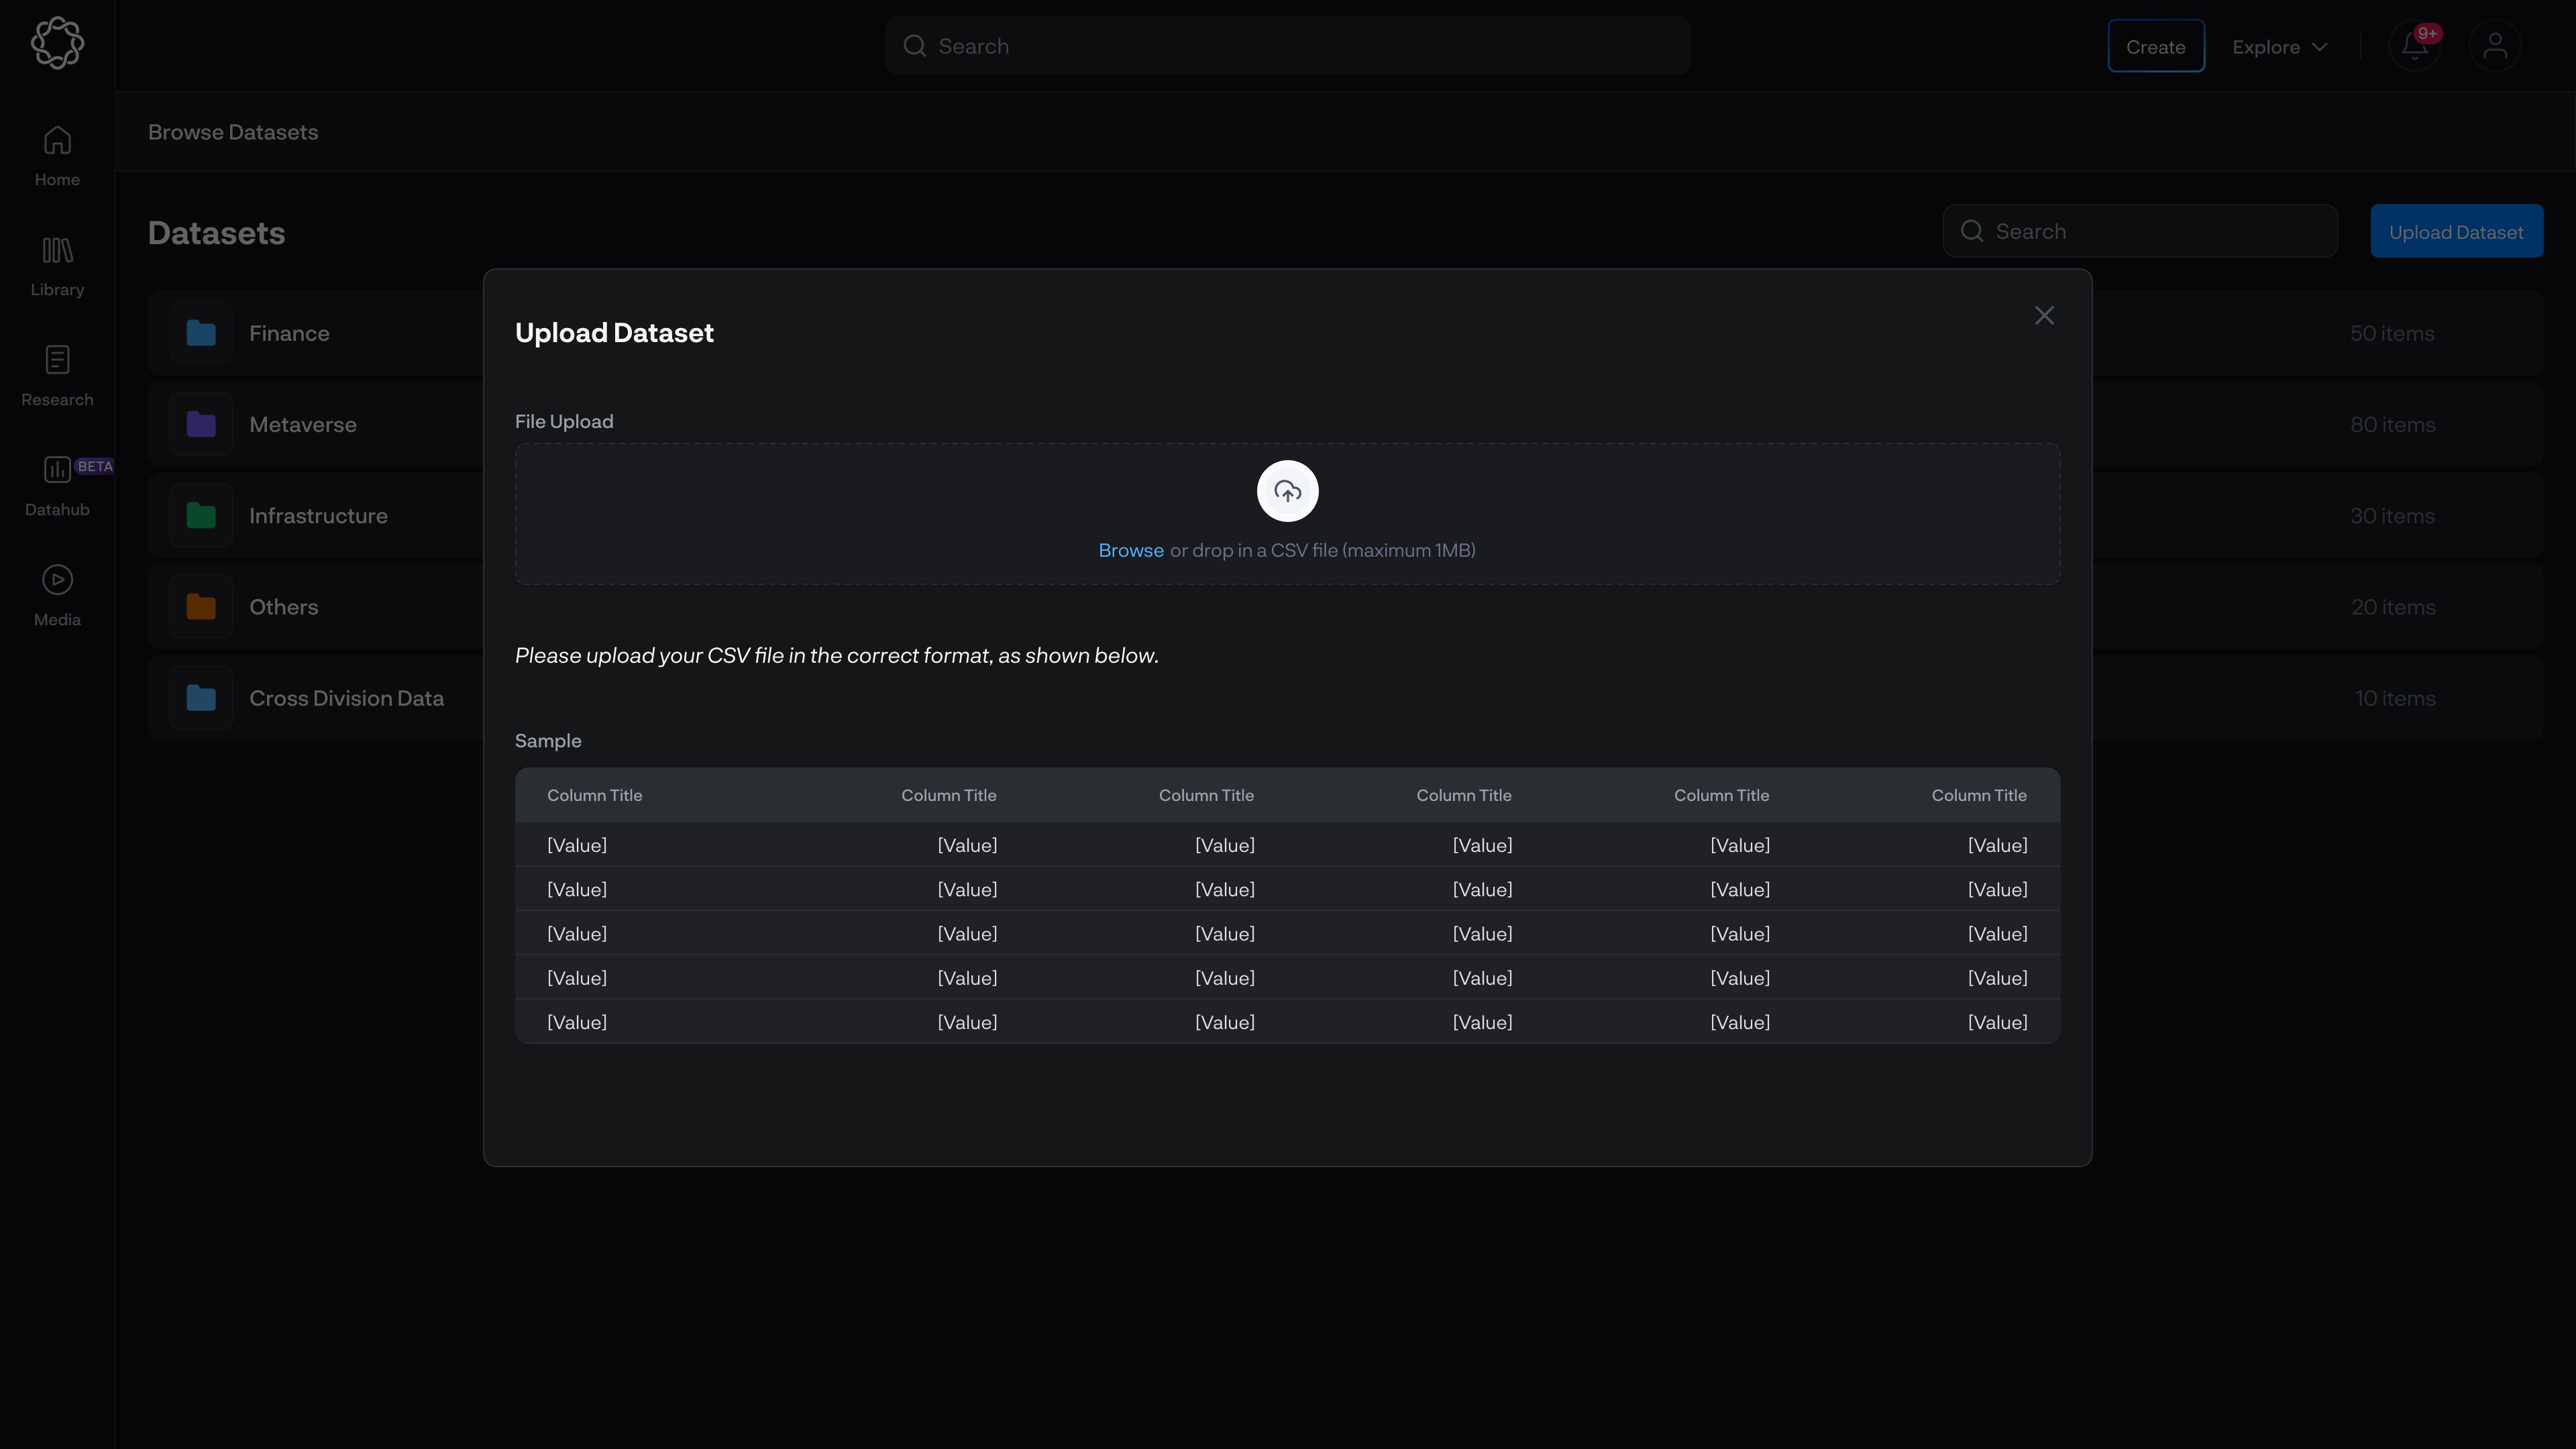Open the Home sidebar section
The height and width of the screenshot is (1449, 2576).
coord(57,156)
